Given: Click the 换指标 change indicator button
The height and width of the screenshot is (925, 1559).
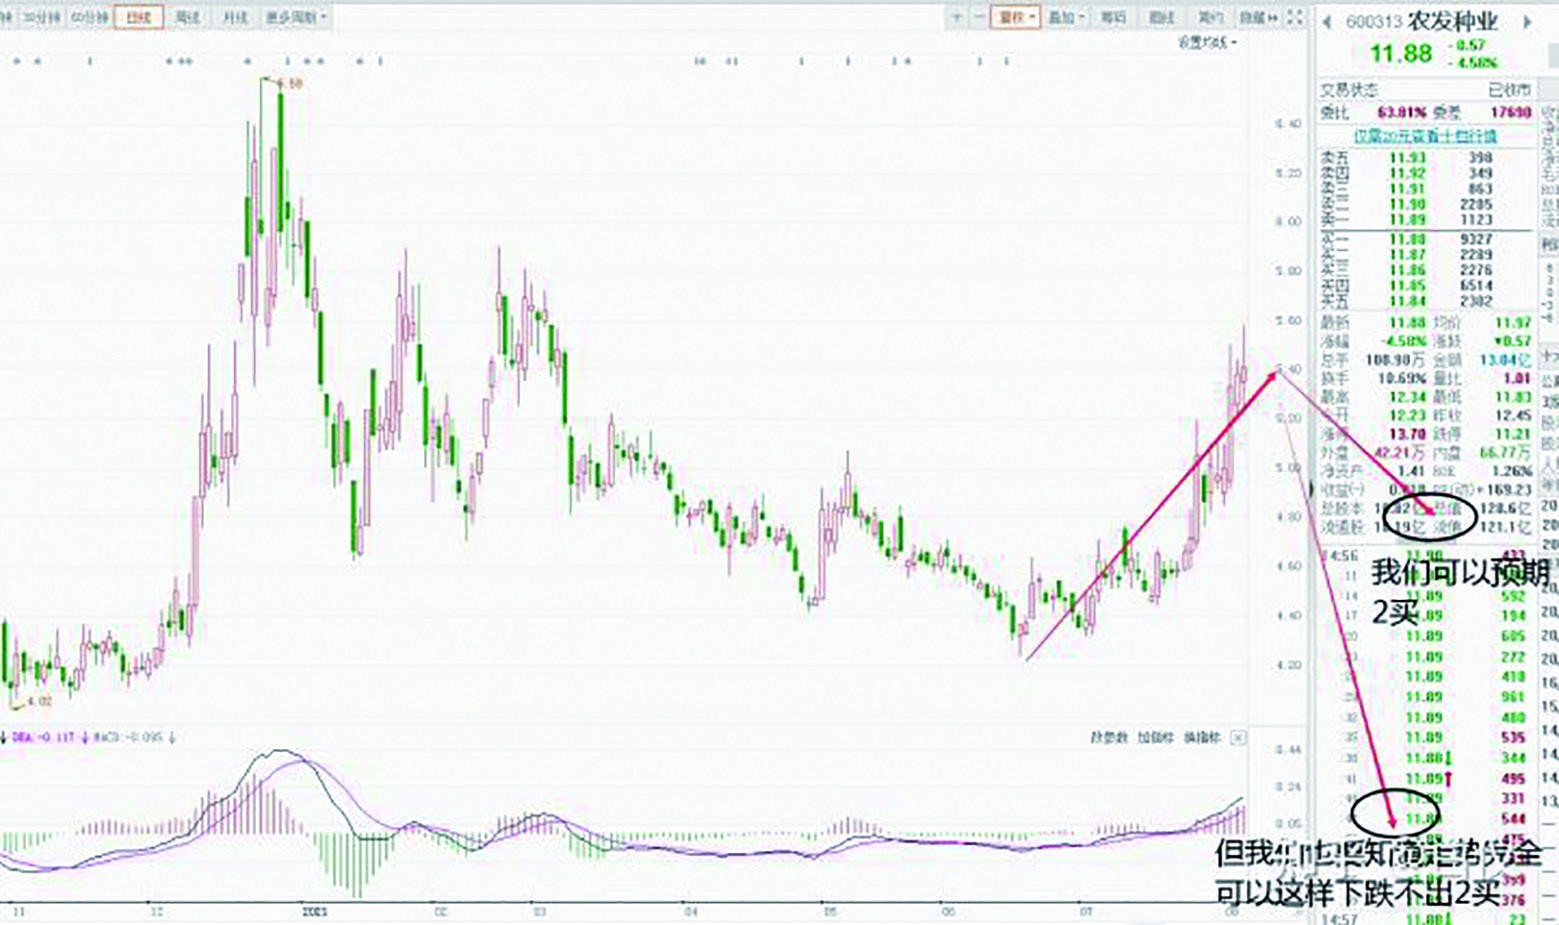Looking at the screenshot, I should pos(1202,738).
